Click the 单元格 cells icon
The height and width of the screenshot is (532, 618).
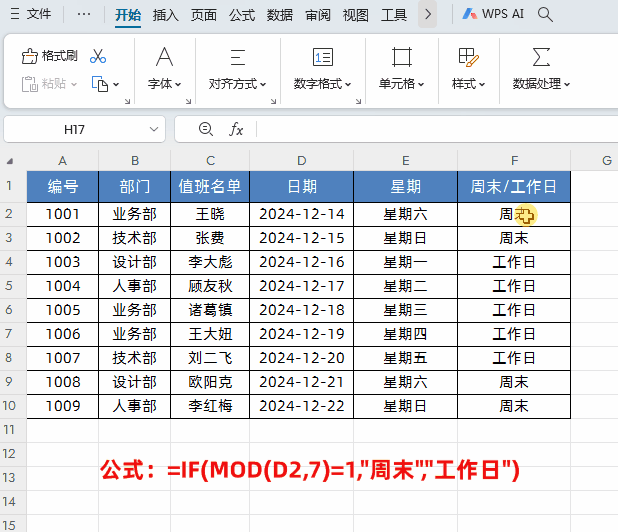point(402,57)
